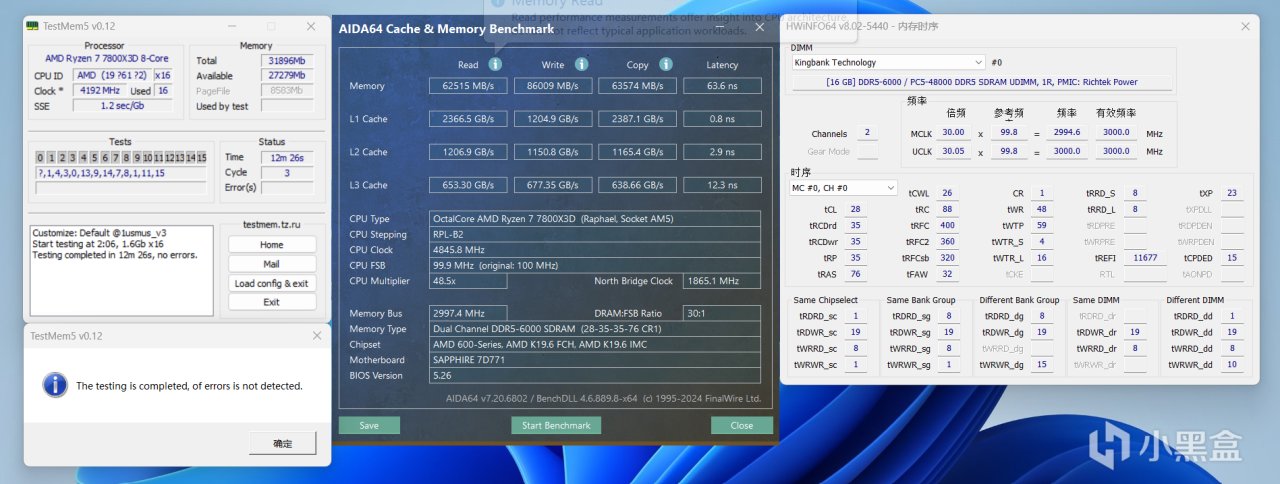Viewport: 1280px width, 484px height.
Task: Close the HWiNFO64 memory timing window
Action: pos(1245,26)
